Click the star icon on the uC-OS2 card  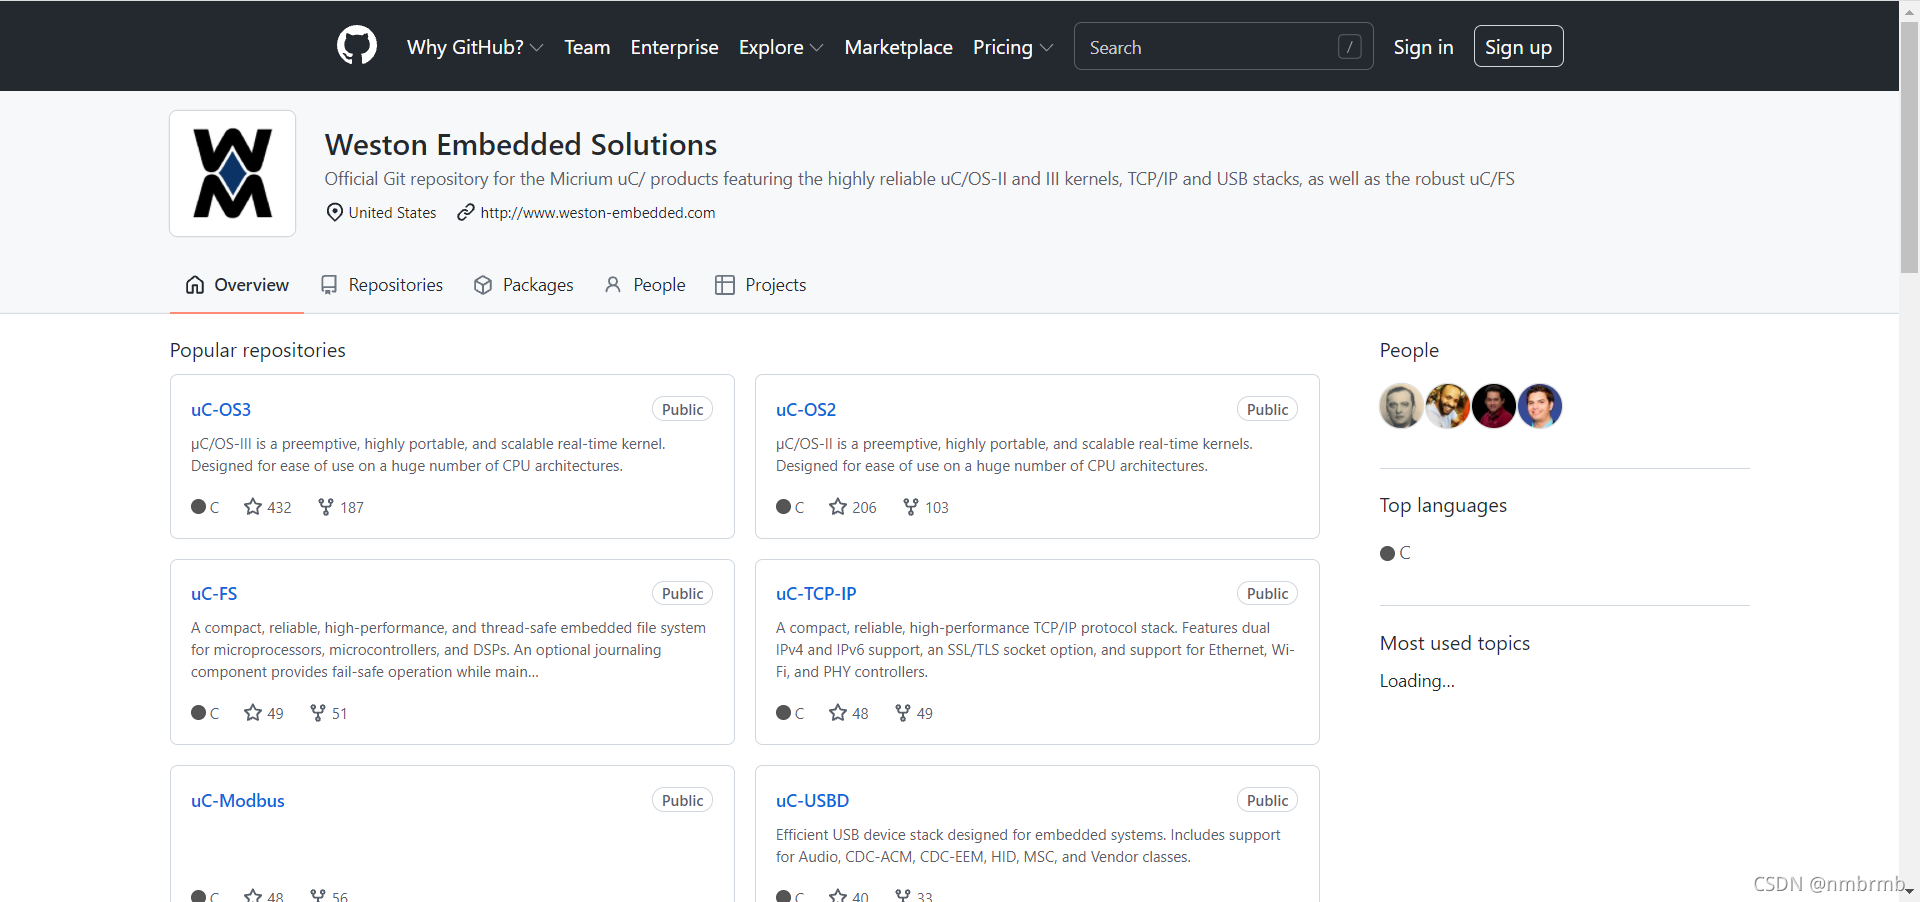click(x=838, y=507)
